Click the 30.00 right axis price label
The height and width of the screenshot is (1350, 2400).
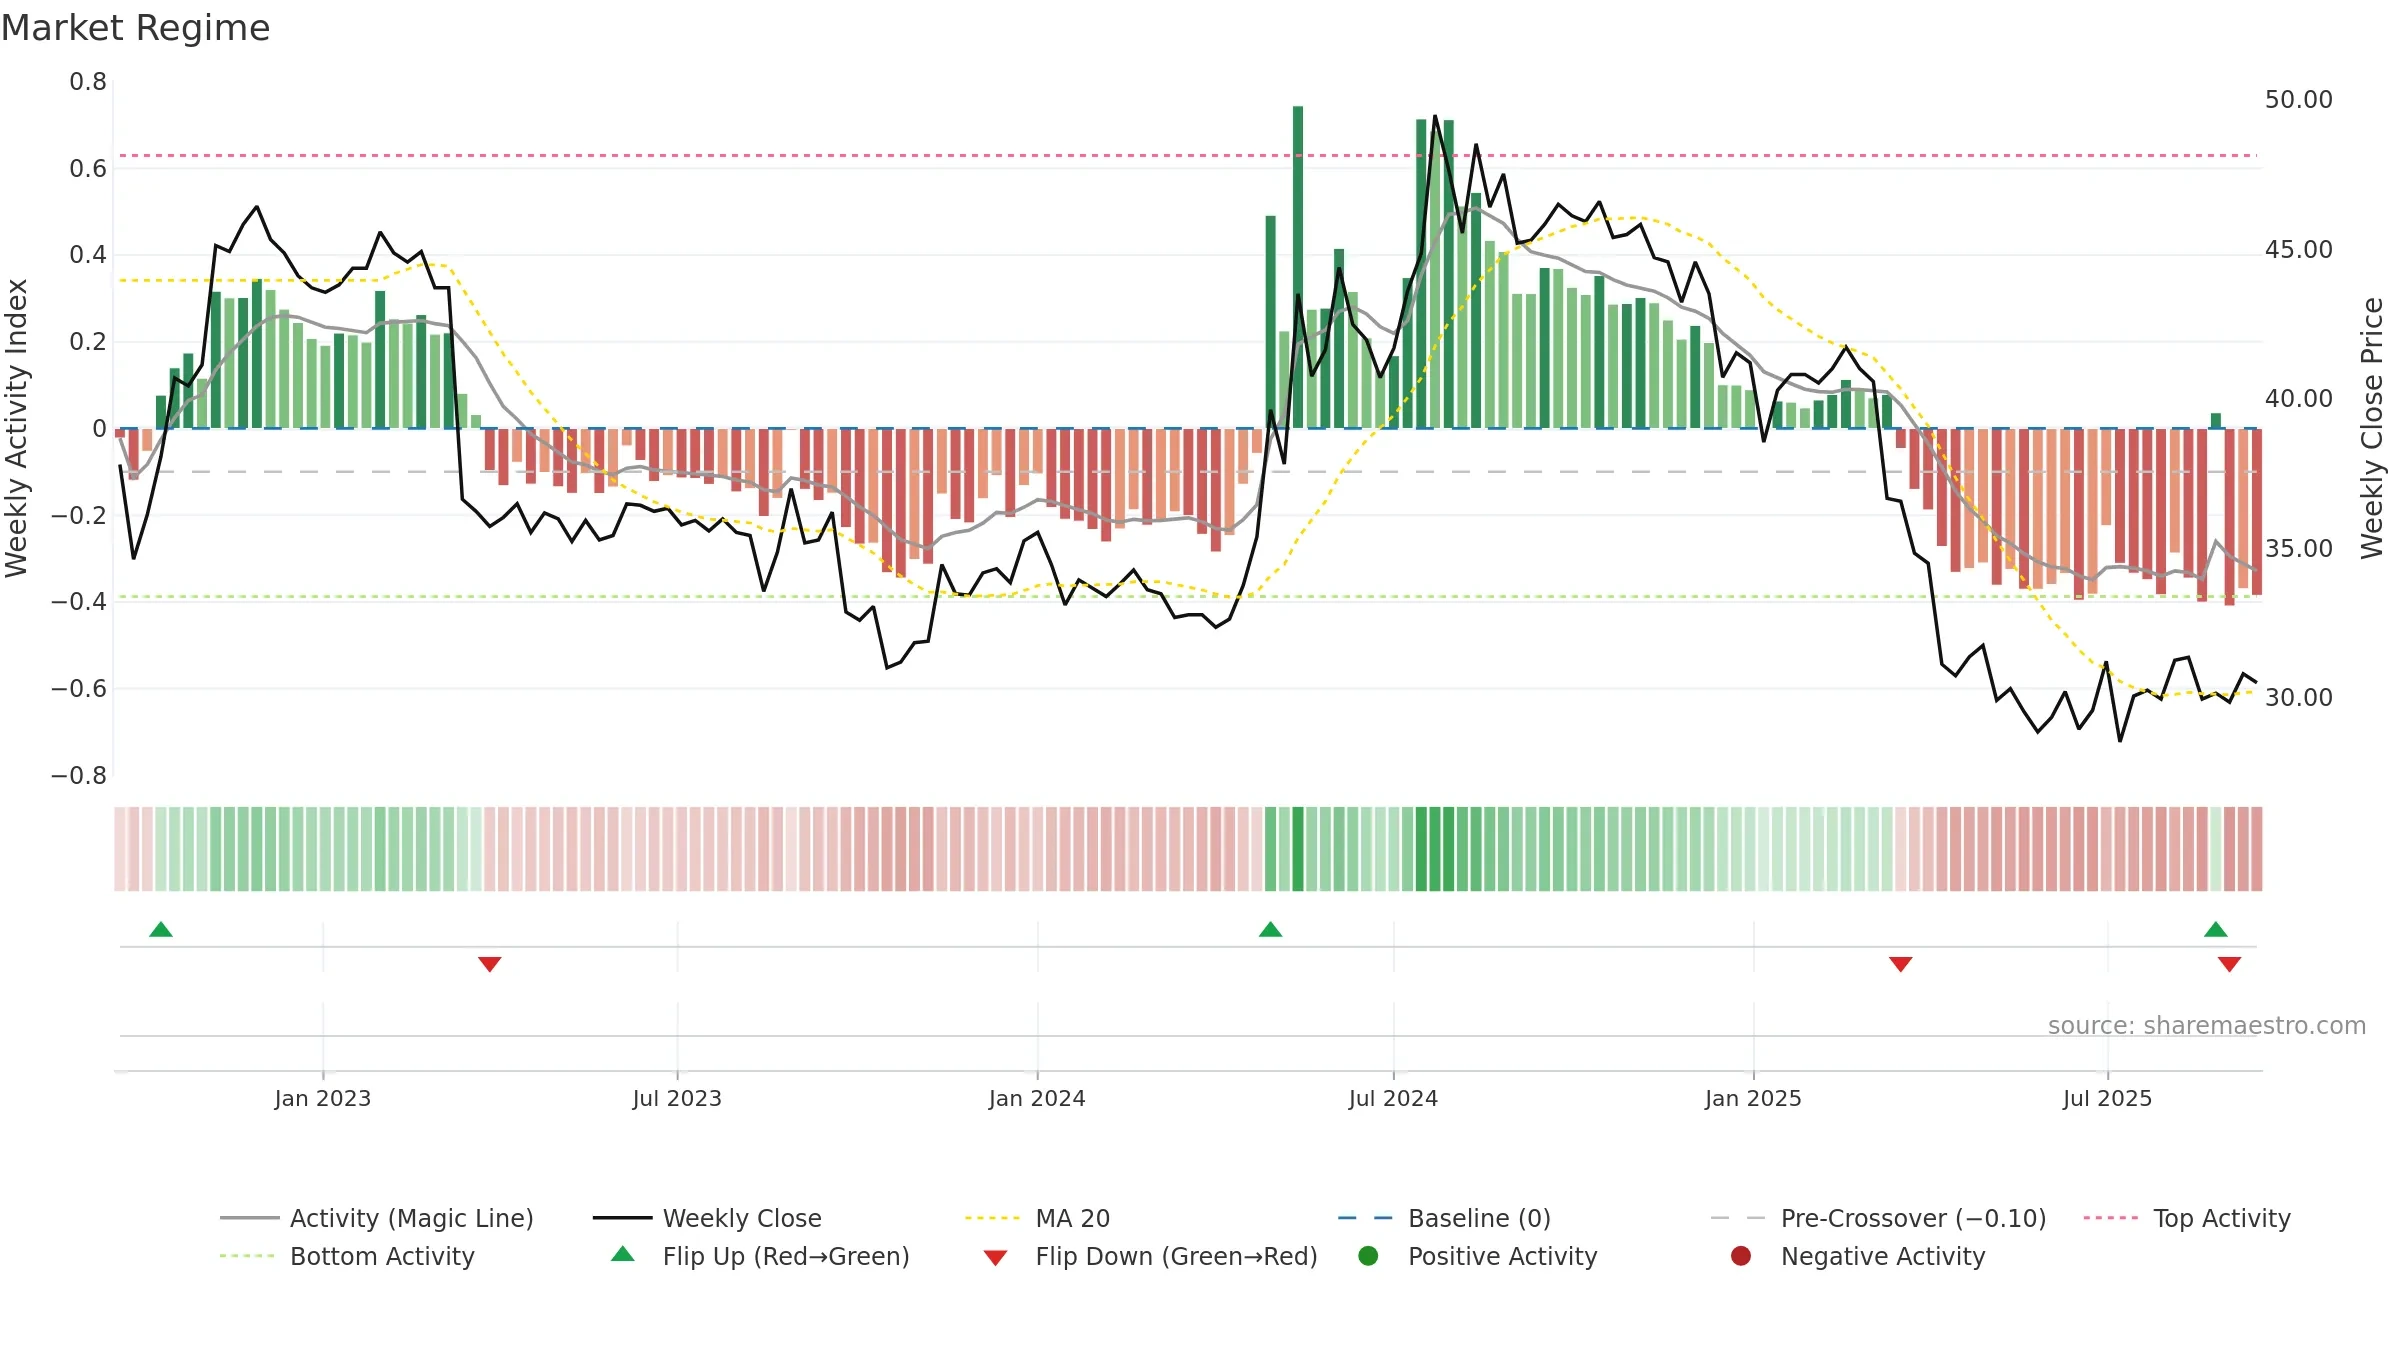[2299, 698]
